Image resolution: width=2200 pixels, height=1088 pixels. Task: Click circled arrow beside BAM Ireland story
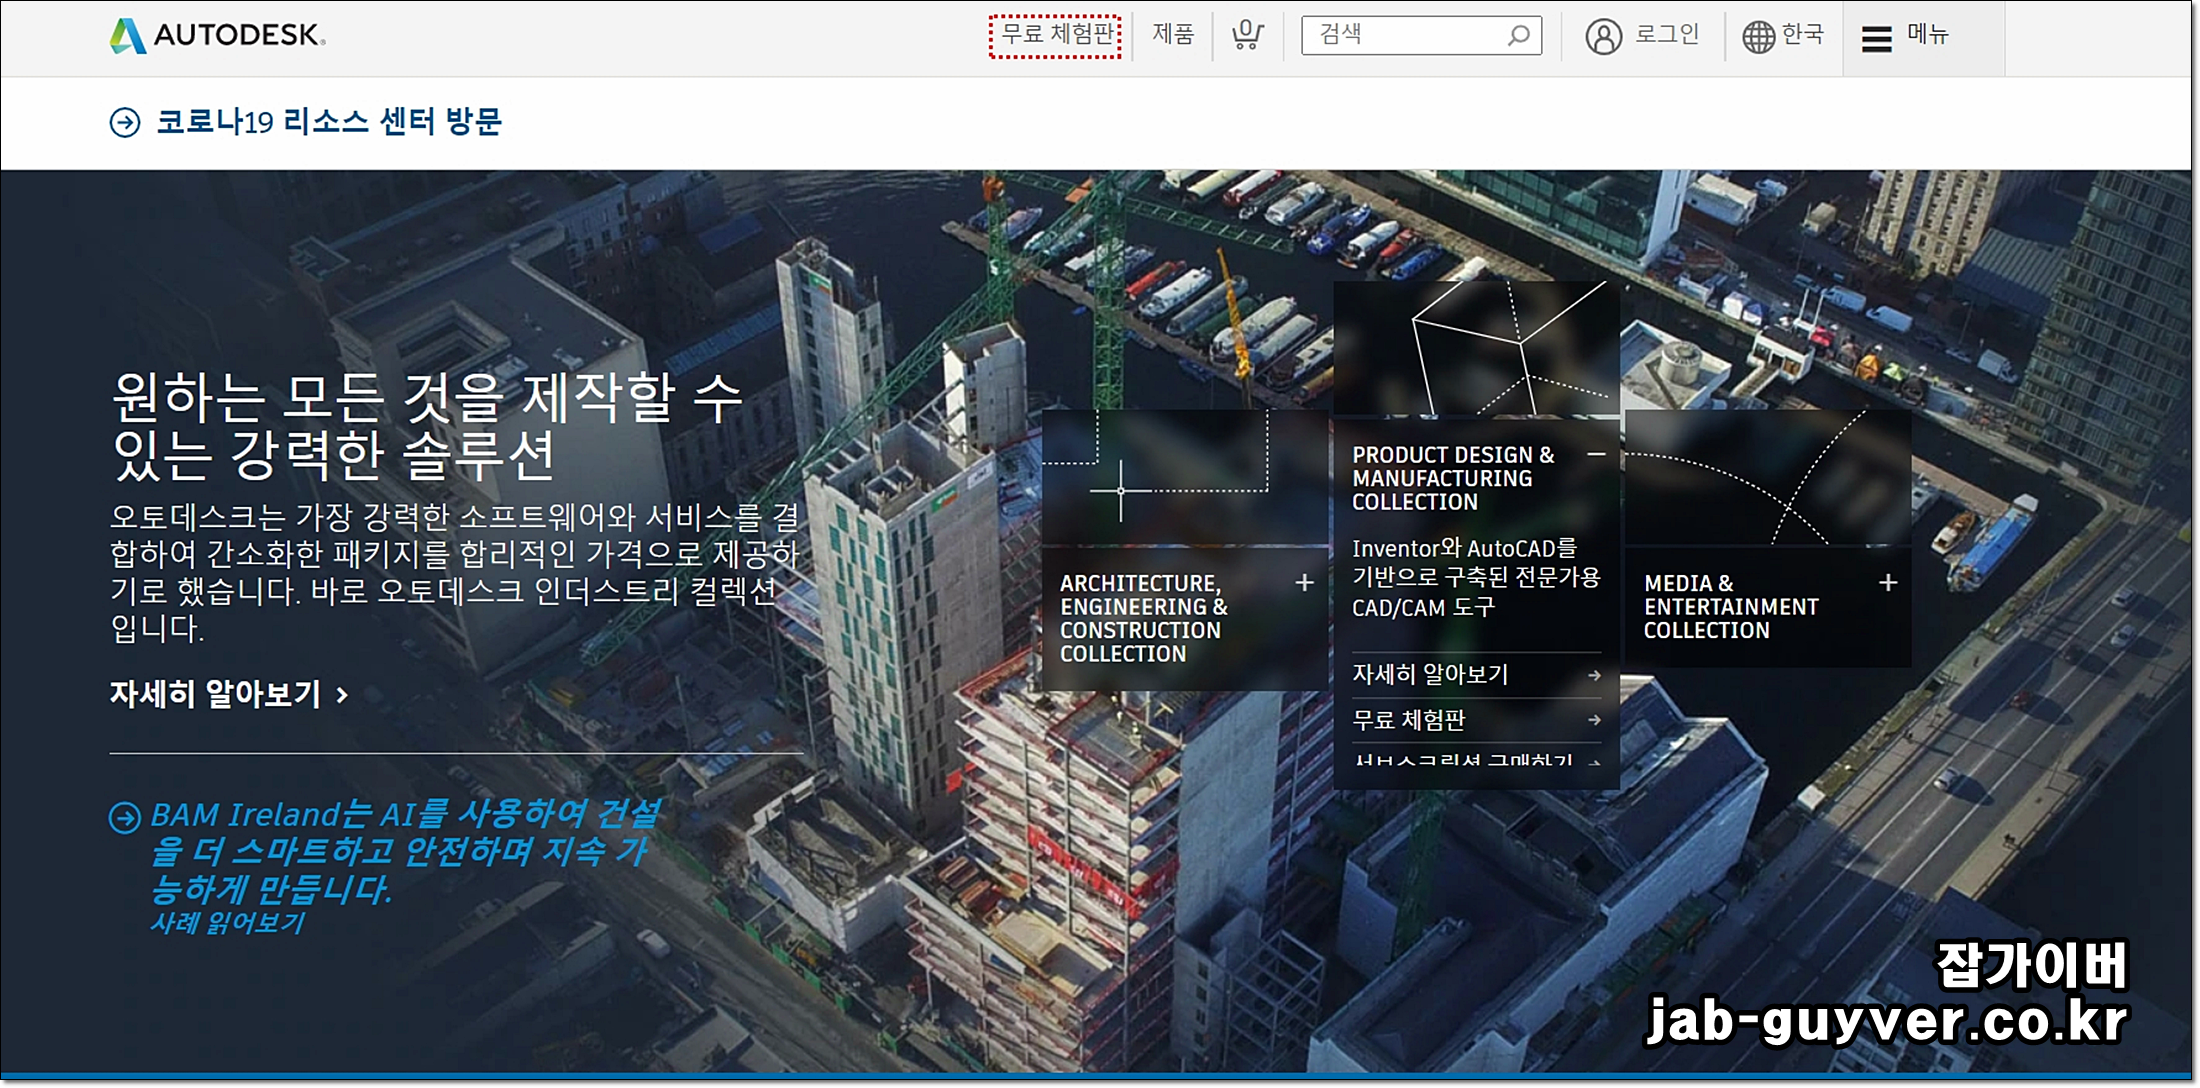pos(125,817)
